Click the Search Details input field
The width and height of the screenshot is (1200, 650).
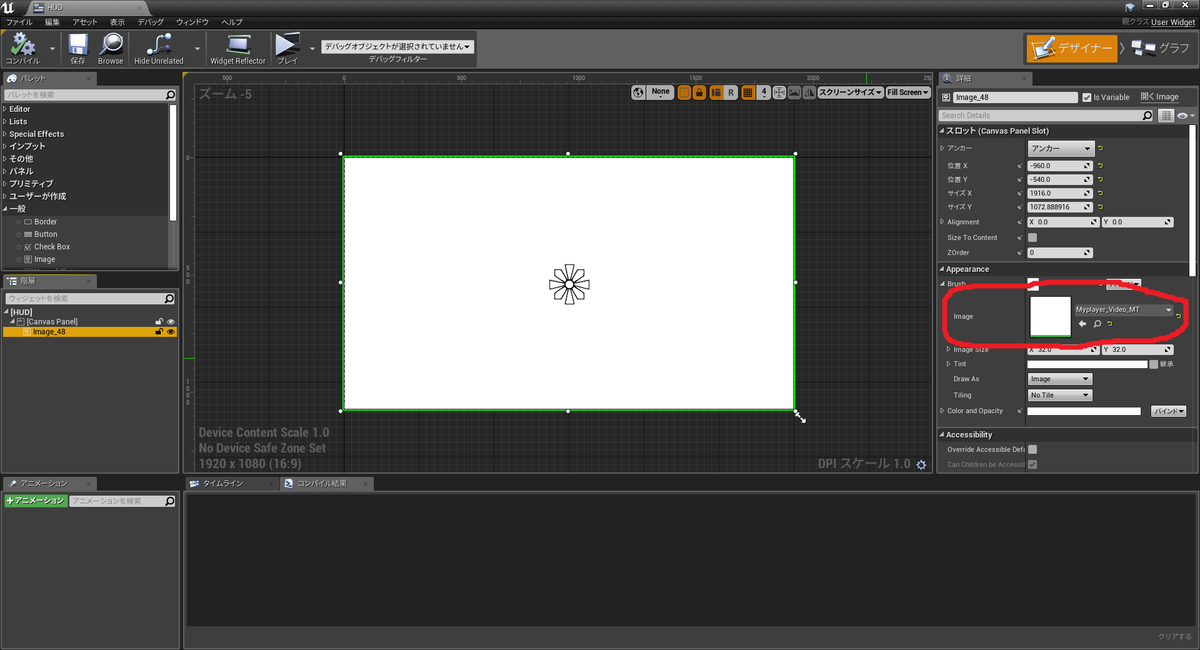coord(1040,116)
